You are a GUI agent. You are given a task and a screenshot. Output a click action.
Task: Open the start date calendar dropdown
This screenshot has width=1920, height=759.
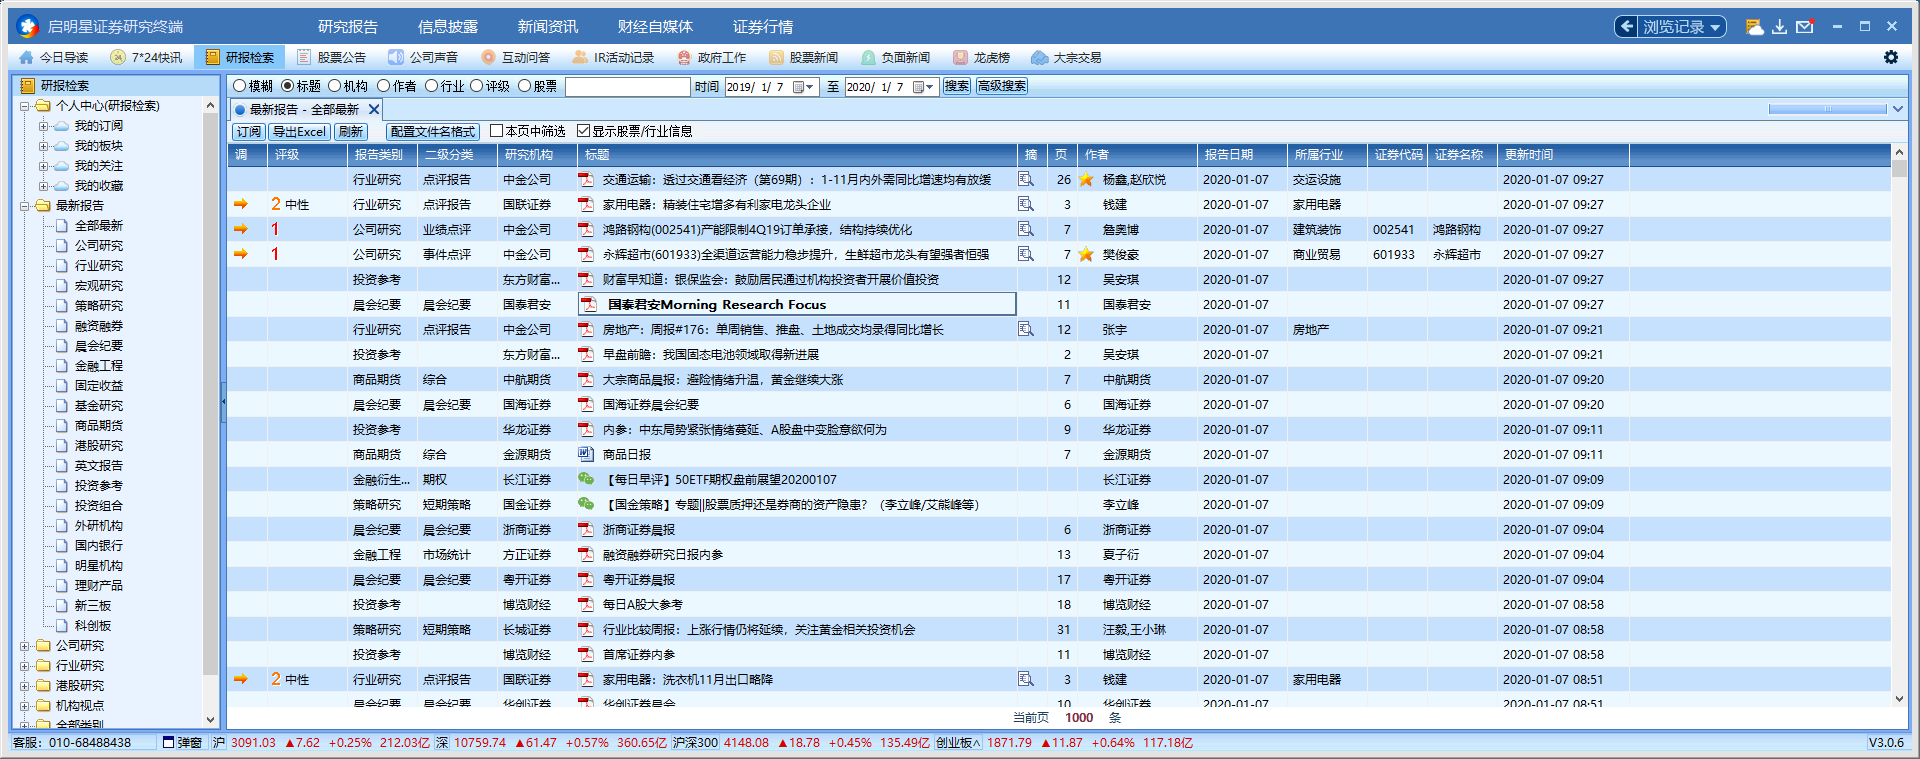pyautogui.click(x=804, y=87)
